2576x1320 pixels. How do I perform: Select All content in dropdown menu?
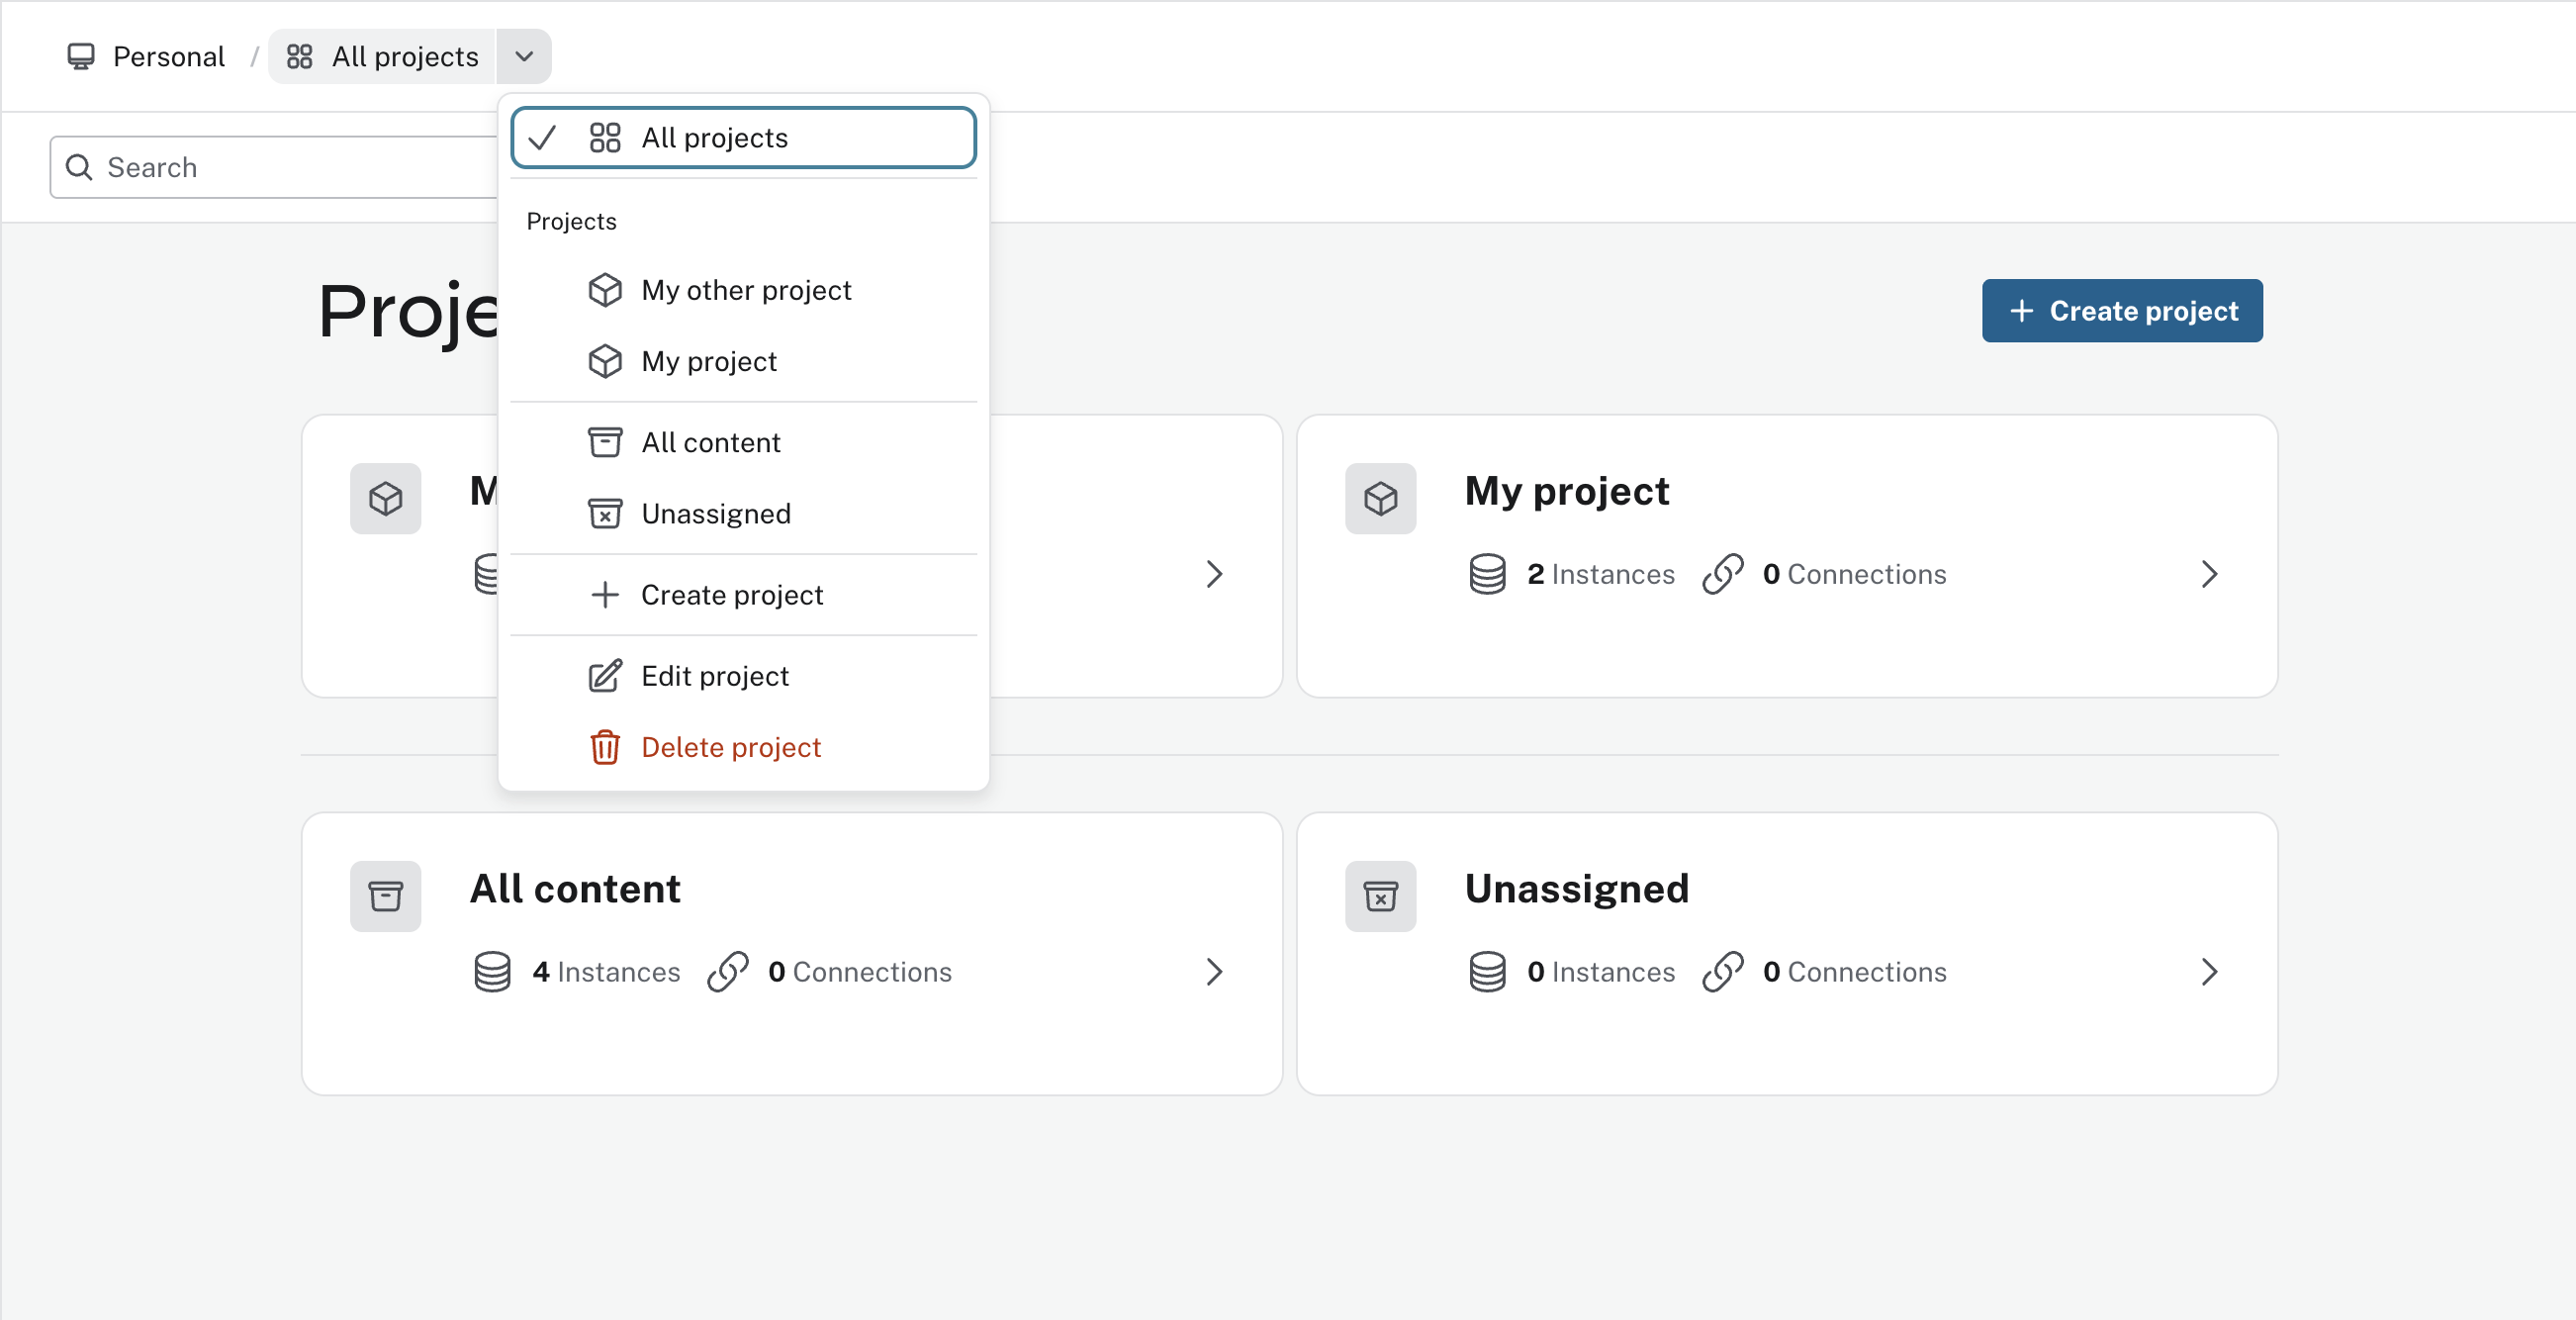[743, 442]
